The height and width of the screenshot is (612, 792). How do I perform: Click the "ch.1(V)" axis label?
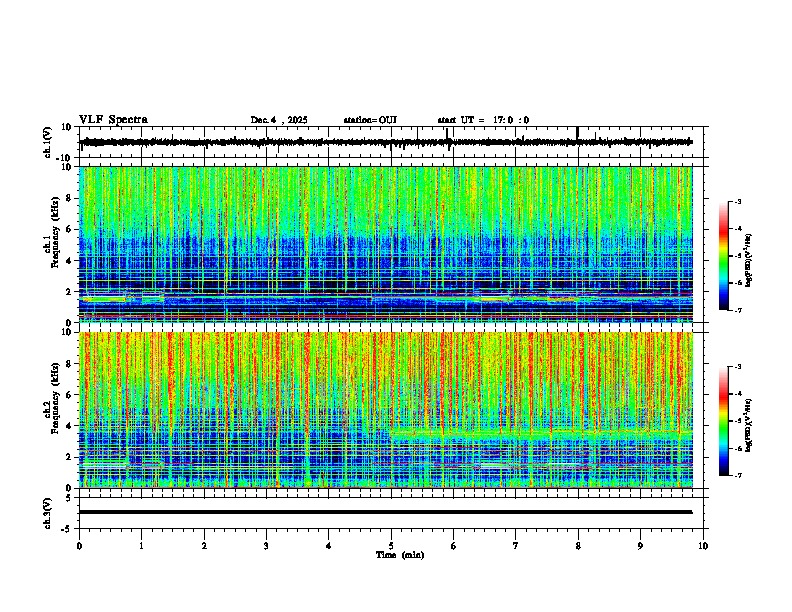pyautogui.click(x=48, y=142)
